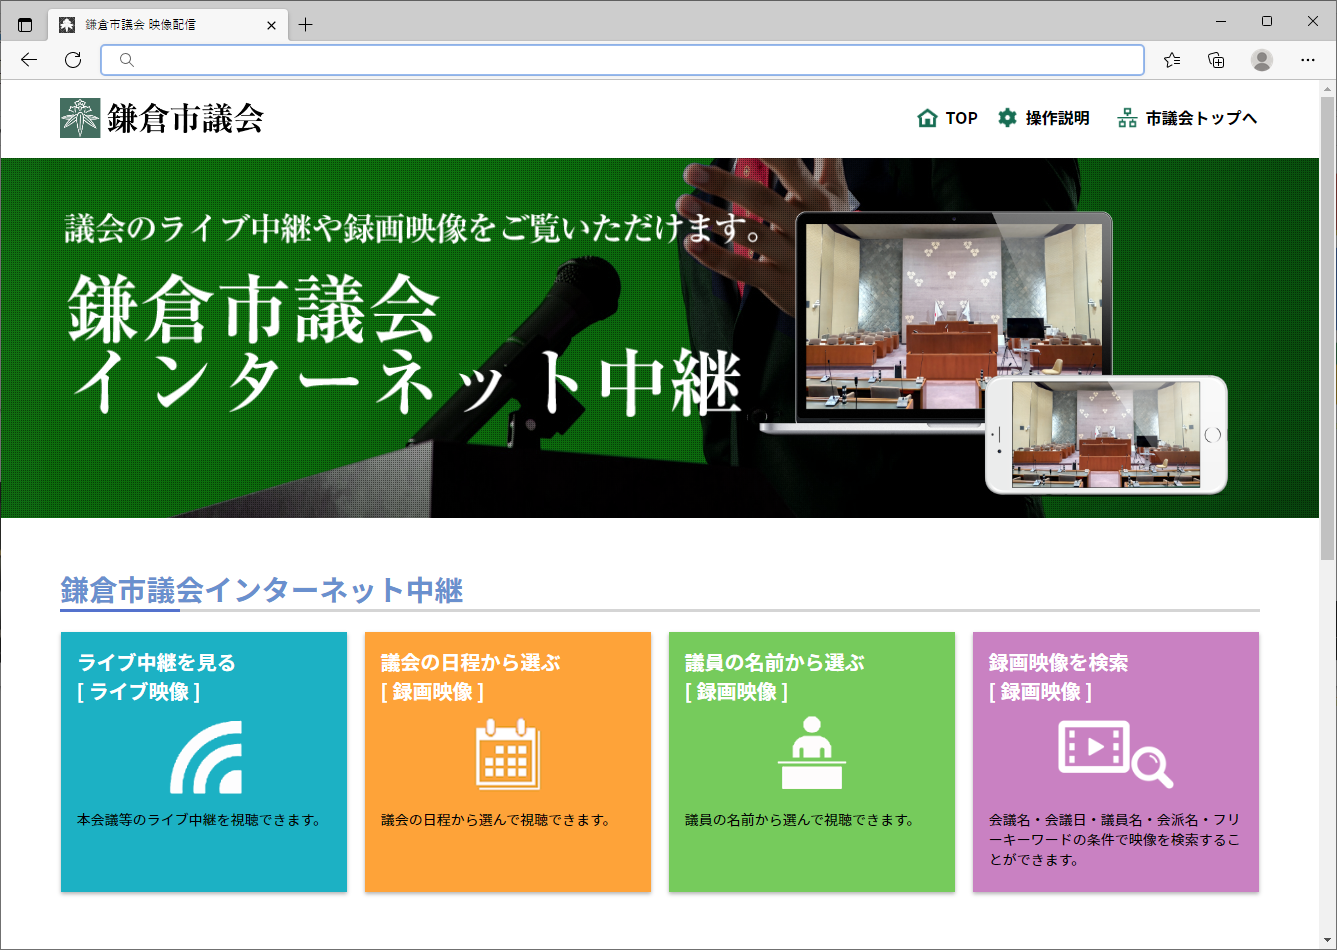Open the browser favorites icon
Image resolution: width=1337 pixels, height=950 pixels.
(x=1172, y=60)
